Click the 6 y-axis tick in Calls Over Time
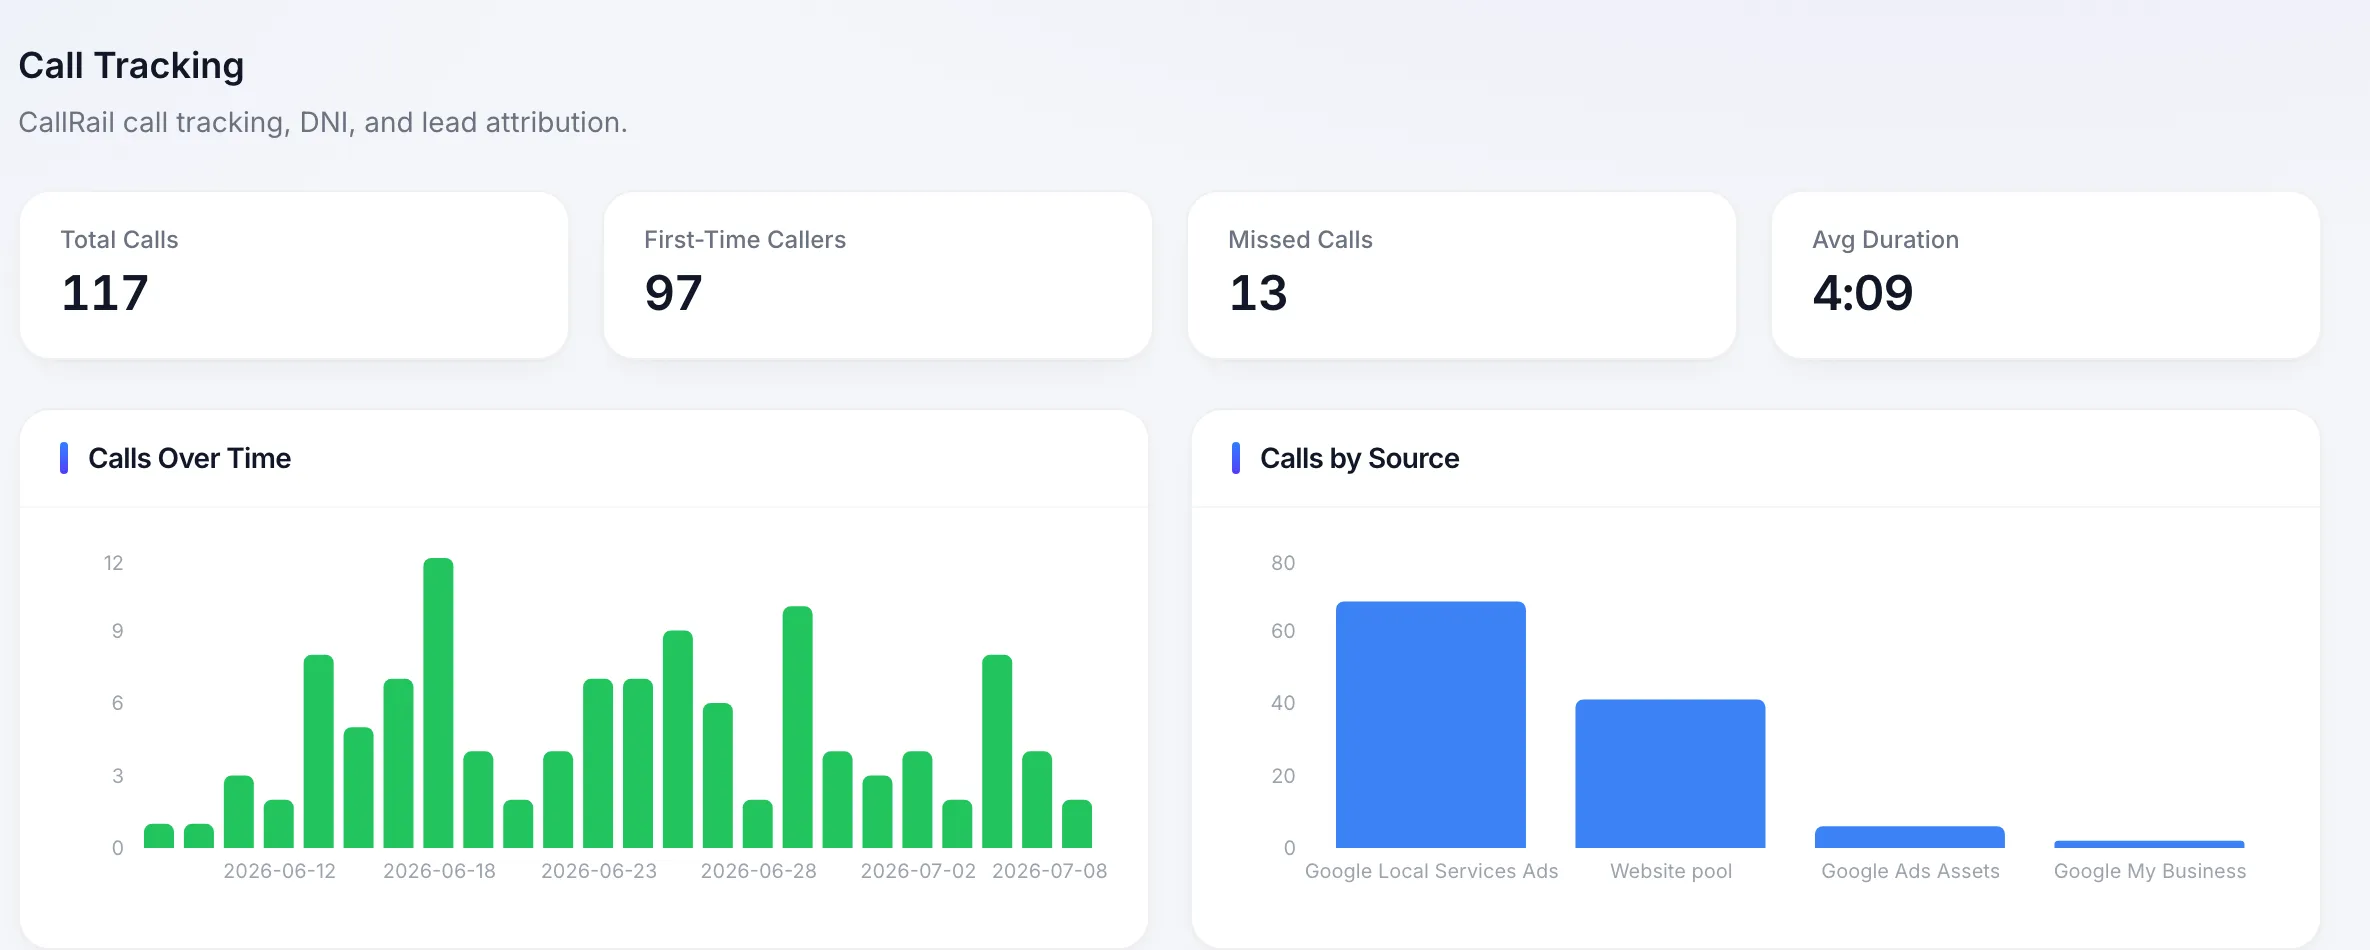Viewport: 2370px width, 950px height. [118, 703]
